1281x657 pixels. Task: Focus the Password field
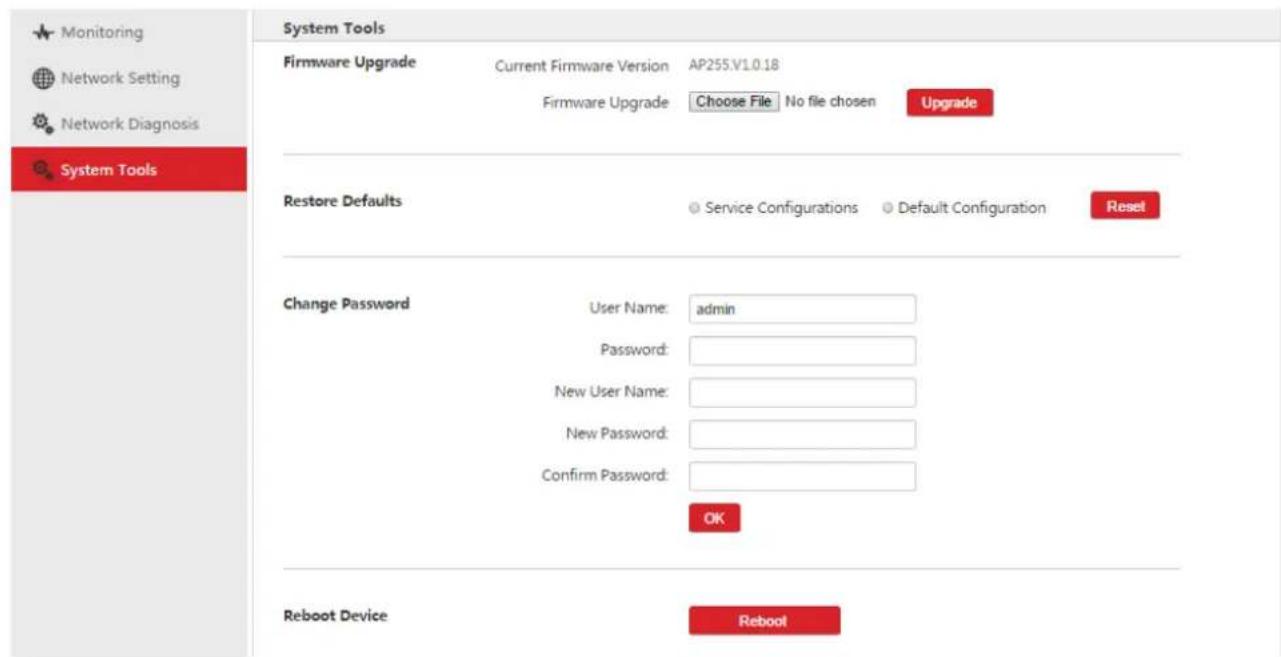802,351
